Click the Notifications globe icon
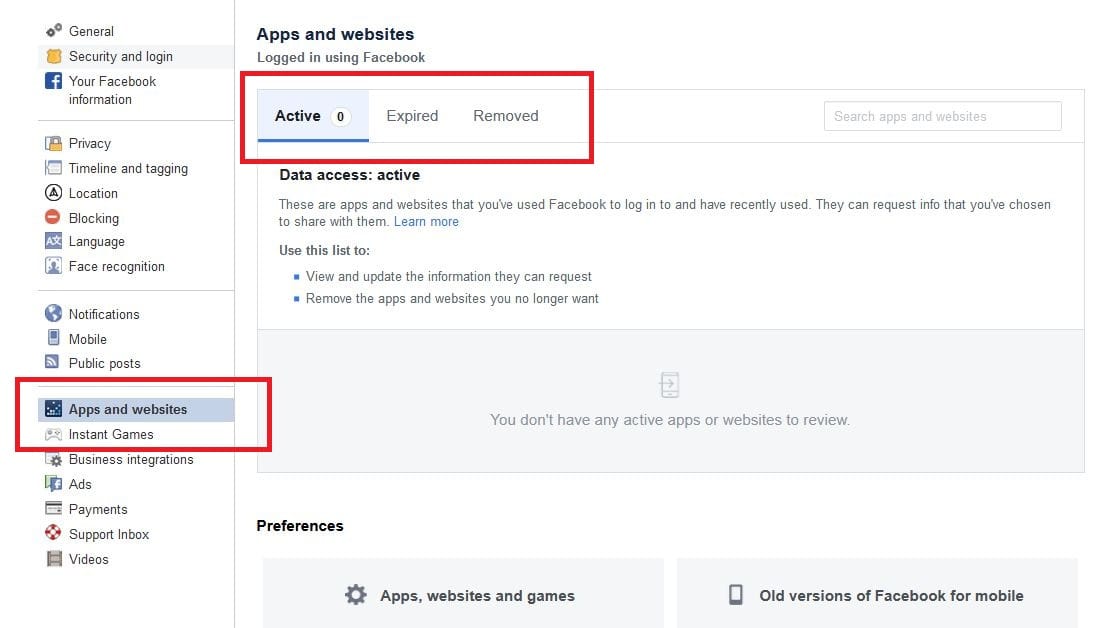 tap(54, 314)
